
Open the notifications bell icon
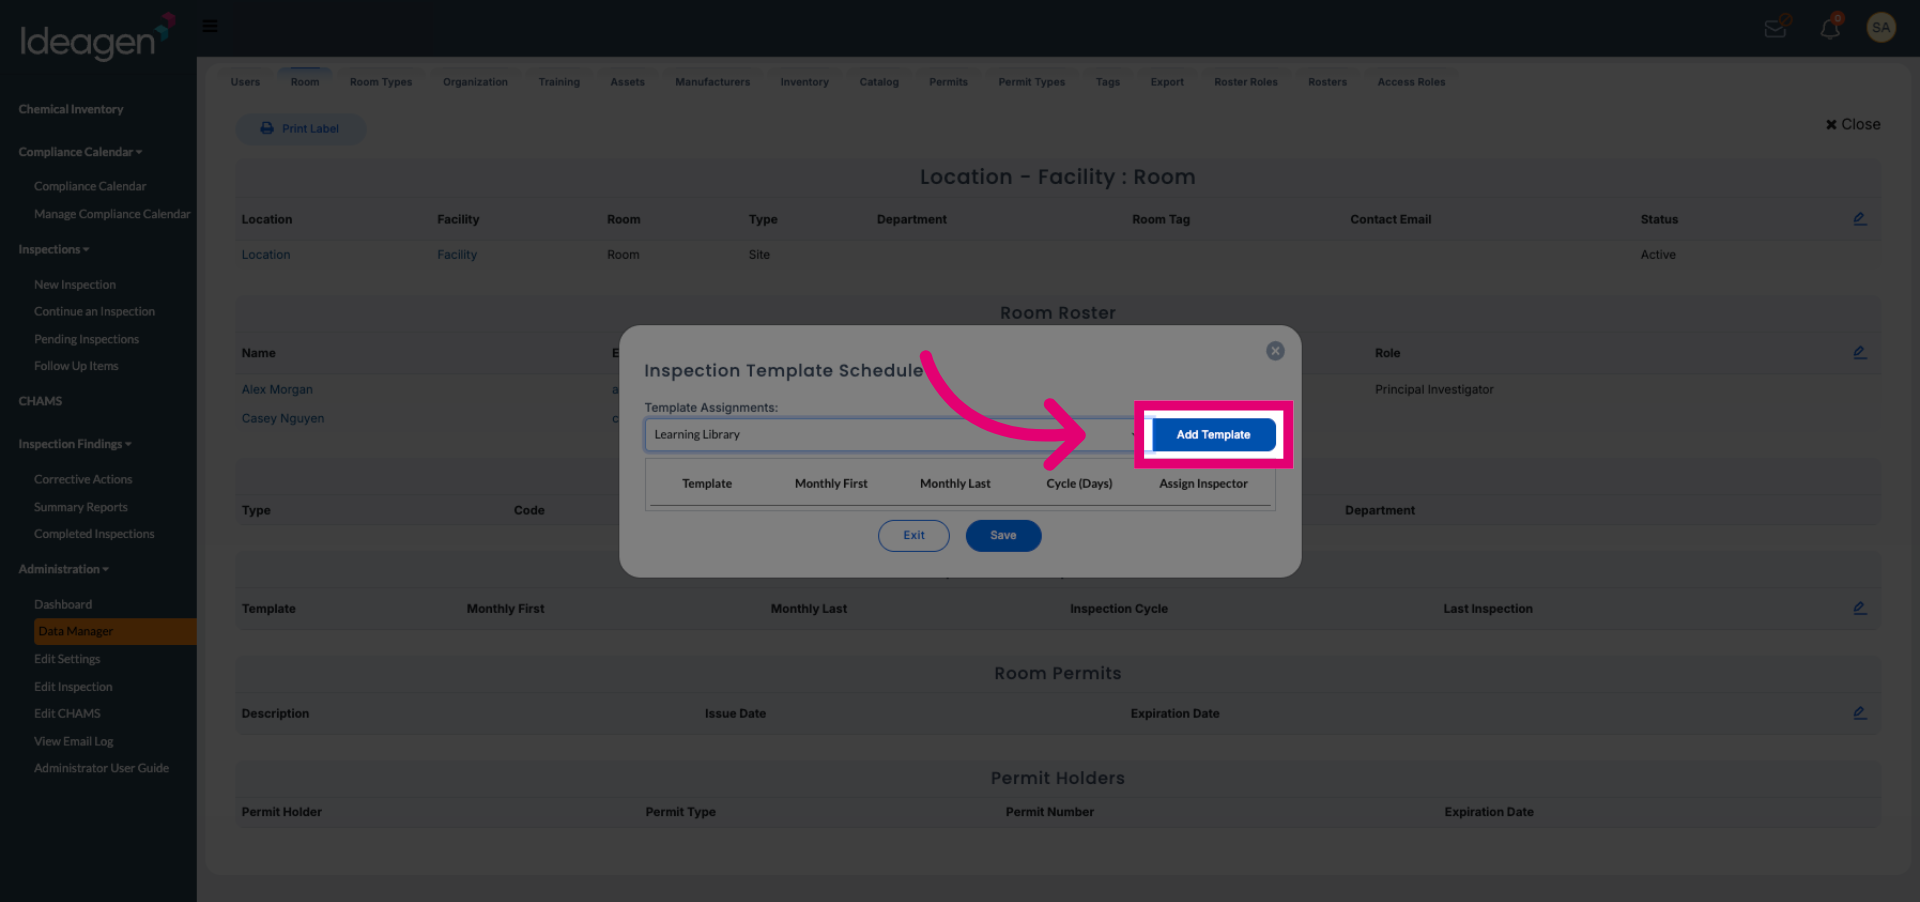1830,27
